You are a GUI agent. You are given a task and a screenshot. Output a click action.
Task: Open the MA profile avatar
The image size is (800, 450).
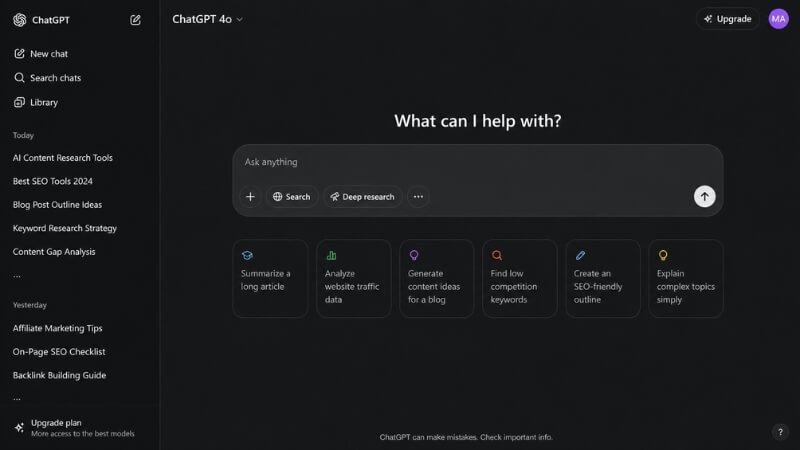(779, 19)
